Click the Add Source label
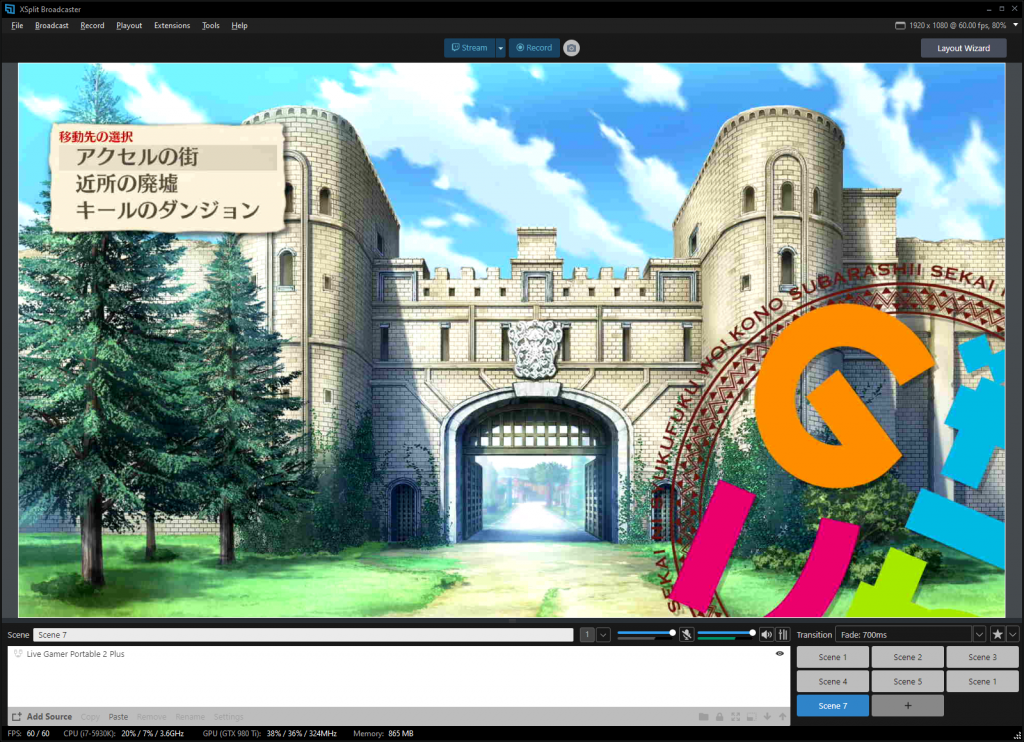 click(49, 717)
